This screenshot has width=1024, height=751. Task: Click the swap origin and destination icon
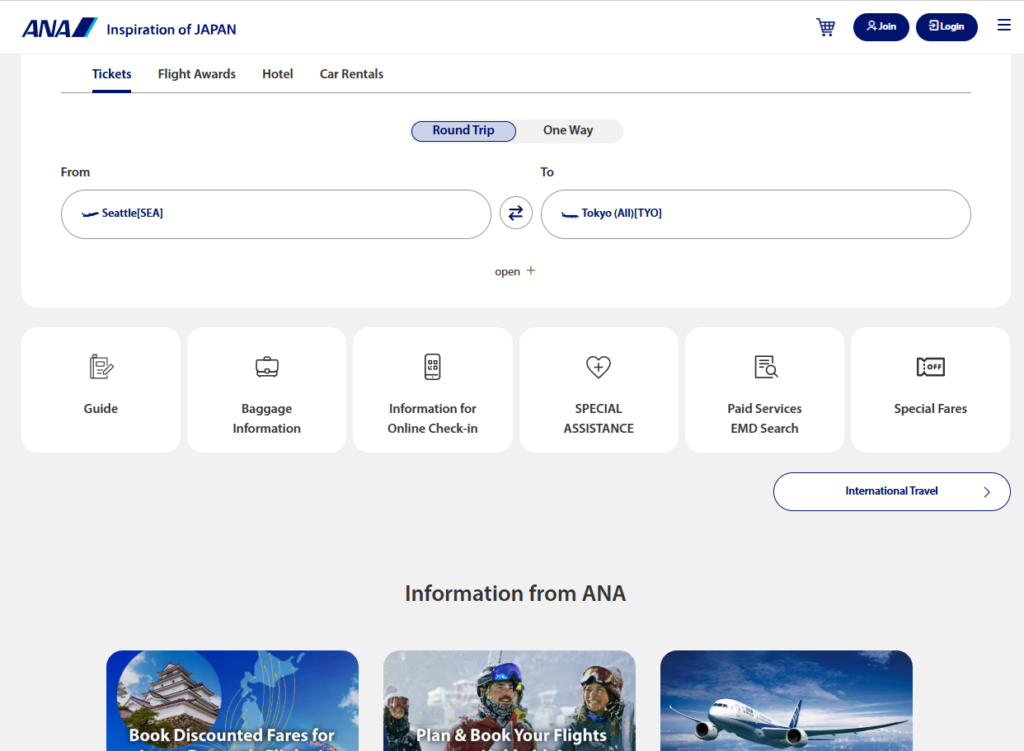(516, 213)
